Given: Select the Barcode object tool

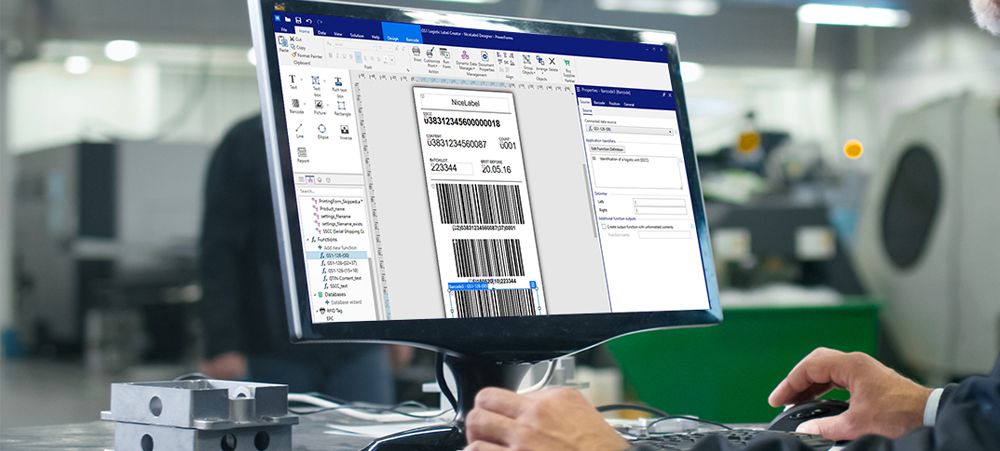Looking at the screenshot, I should (296, 106).
